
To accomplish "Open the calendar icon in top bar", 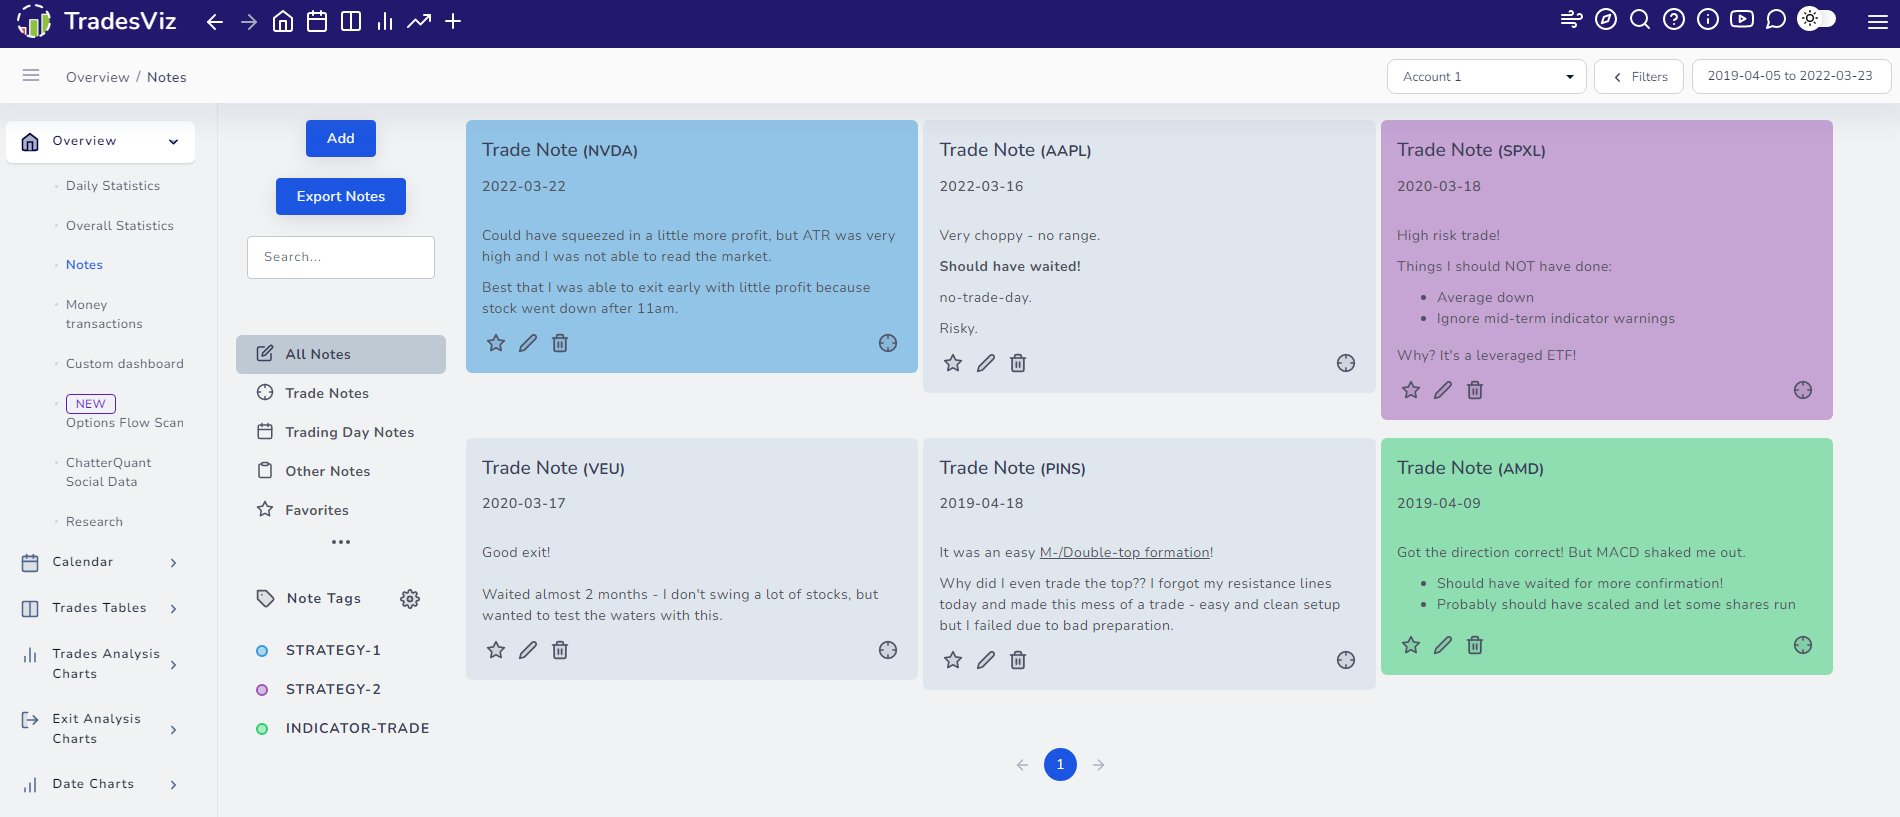I will (x=317, y=21).
